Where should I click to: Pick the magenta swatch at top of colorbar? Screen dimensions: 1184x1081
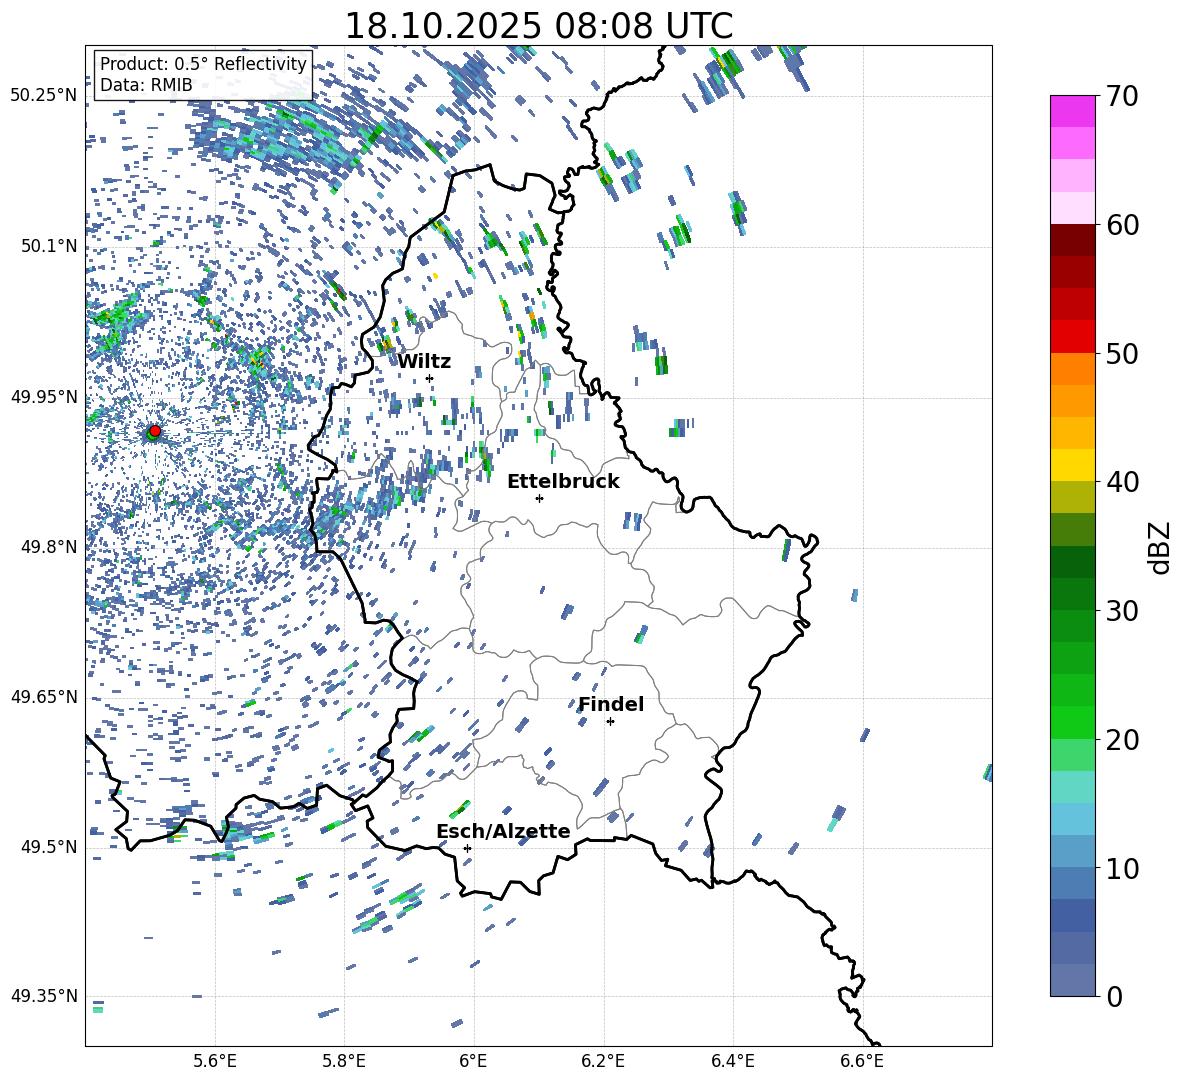point(1073,111)
